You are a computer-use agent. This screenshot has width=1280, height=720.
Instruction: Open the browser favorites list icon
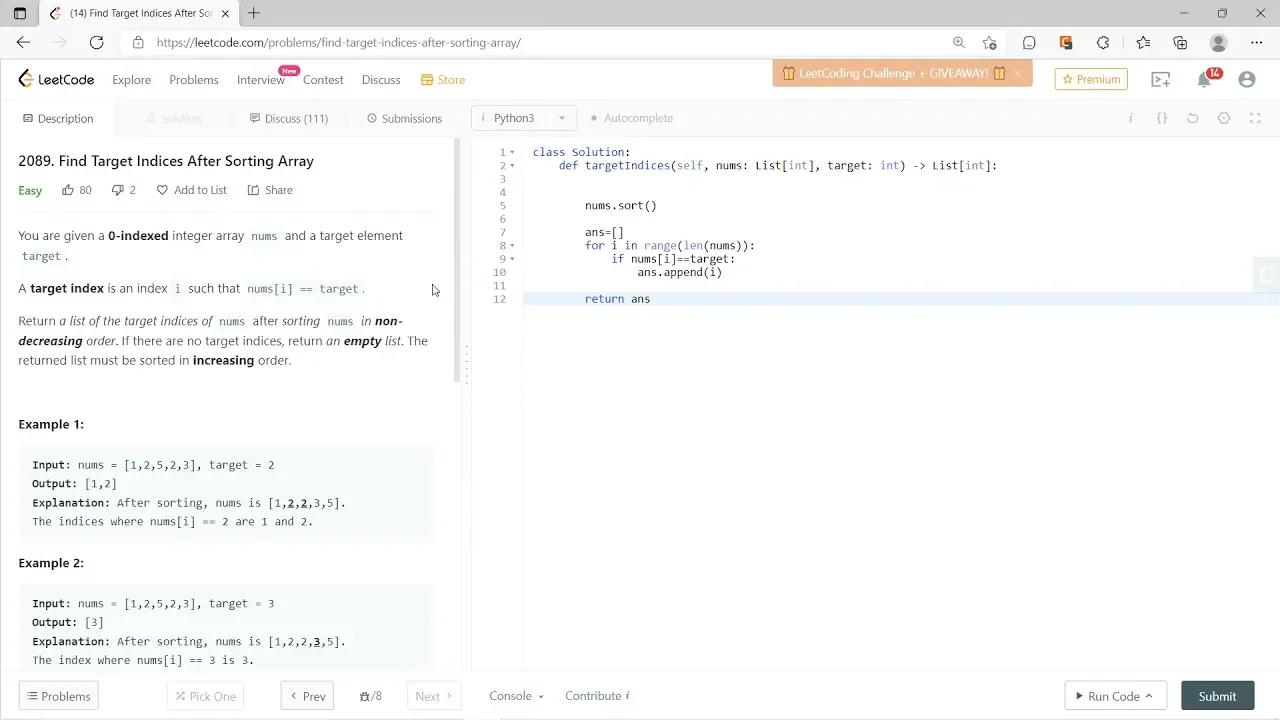tap(1143, 42)
